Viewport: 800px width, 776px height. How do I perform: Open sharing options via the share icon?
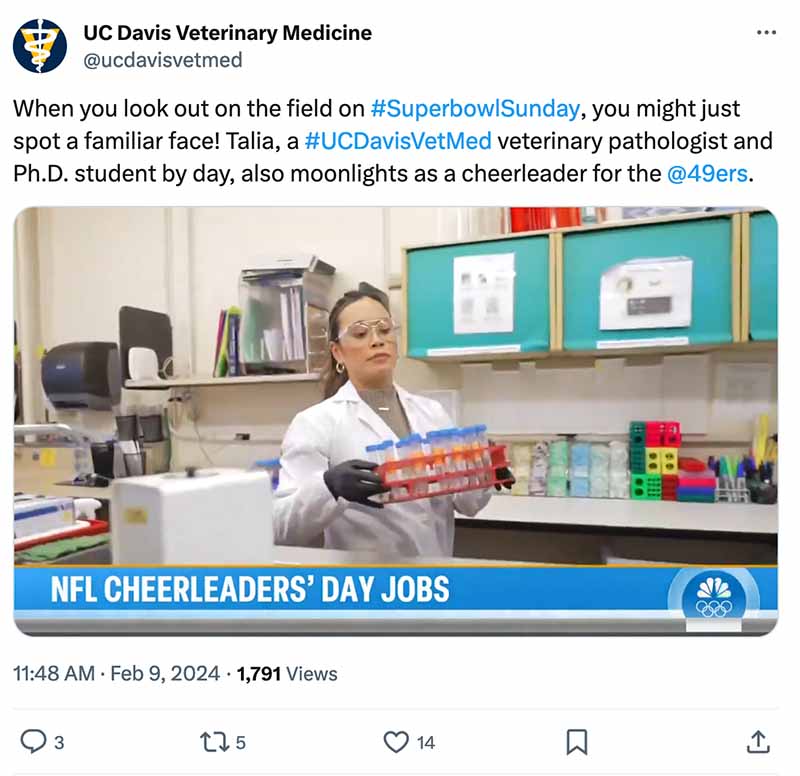[x=758, y=740]
